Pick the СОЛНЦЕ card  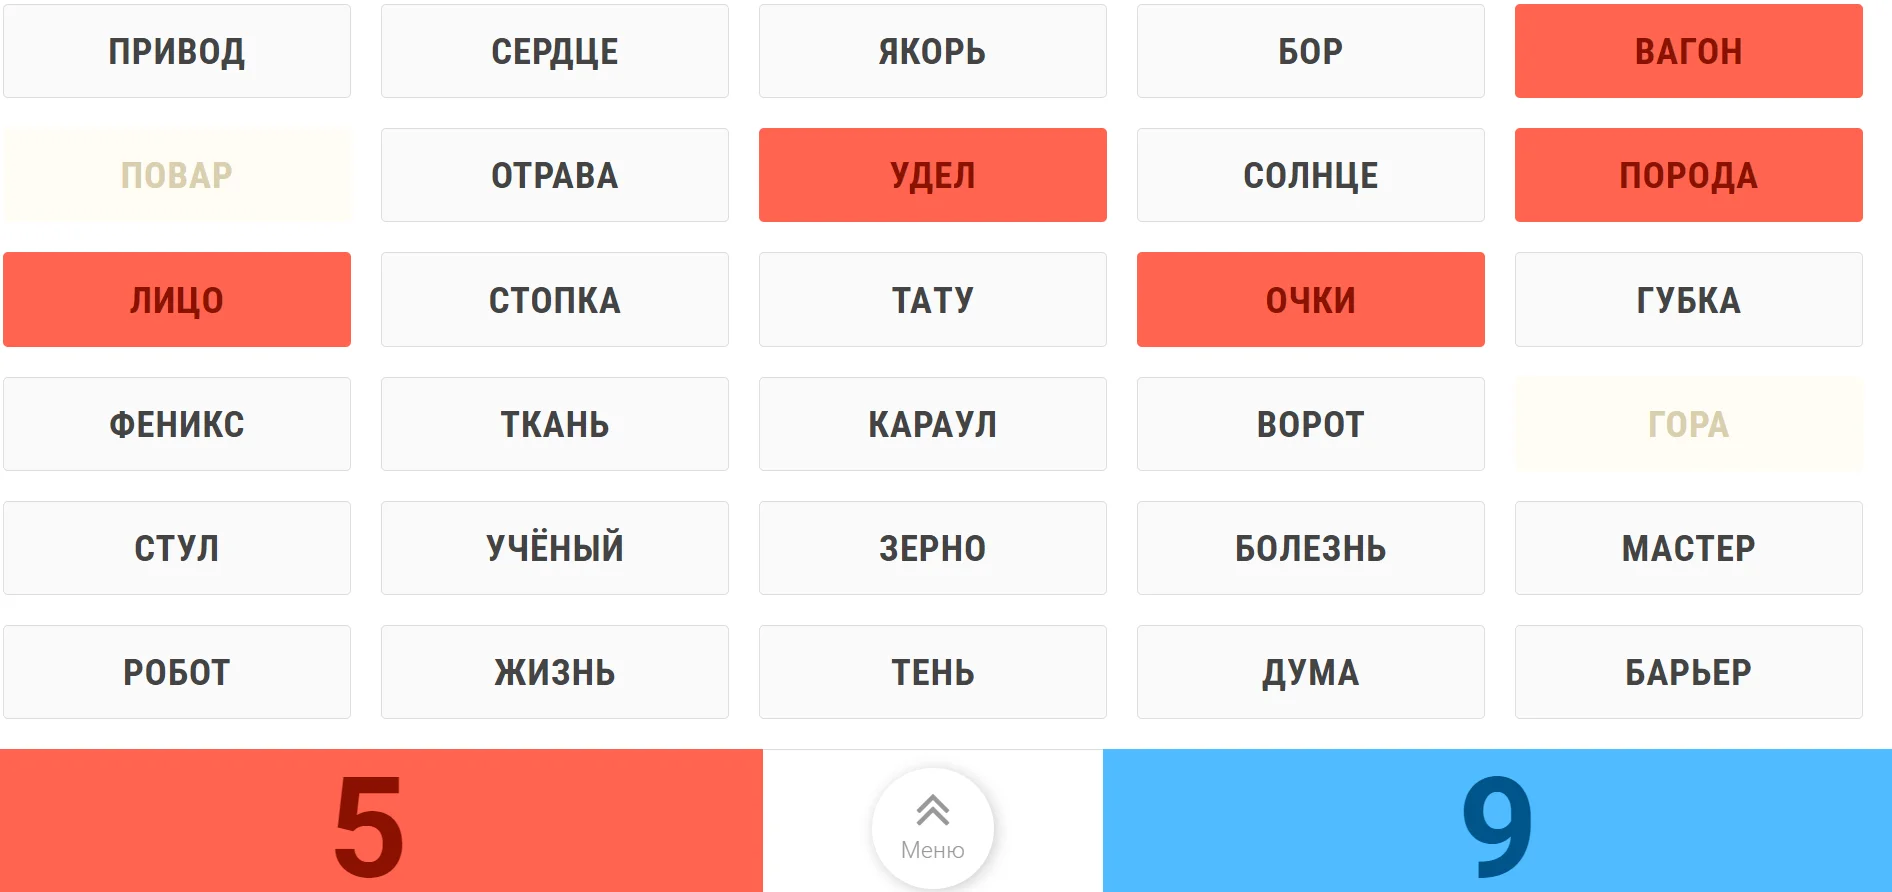tap(1310, 175)
